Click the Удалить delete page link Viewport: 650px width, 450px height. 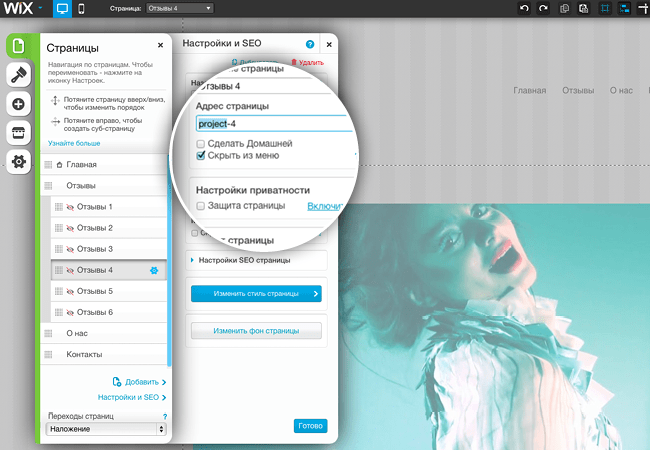(x=307, y=63)
